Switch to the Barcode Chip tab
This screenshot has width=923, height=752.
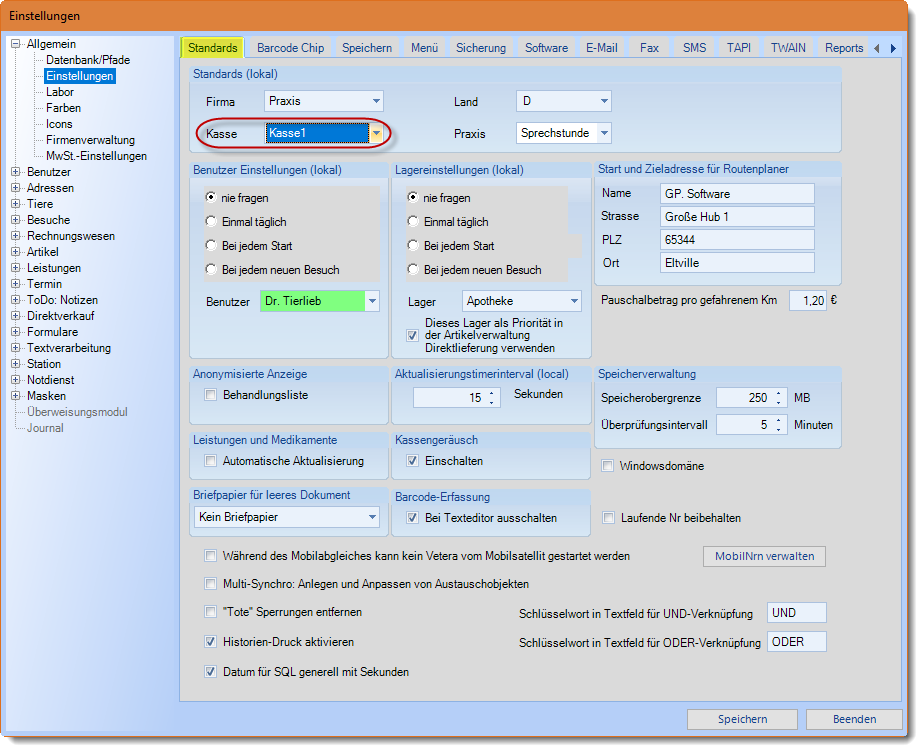click(290, 48)
